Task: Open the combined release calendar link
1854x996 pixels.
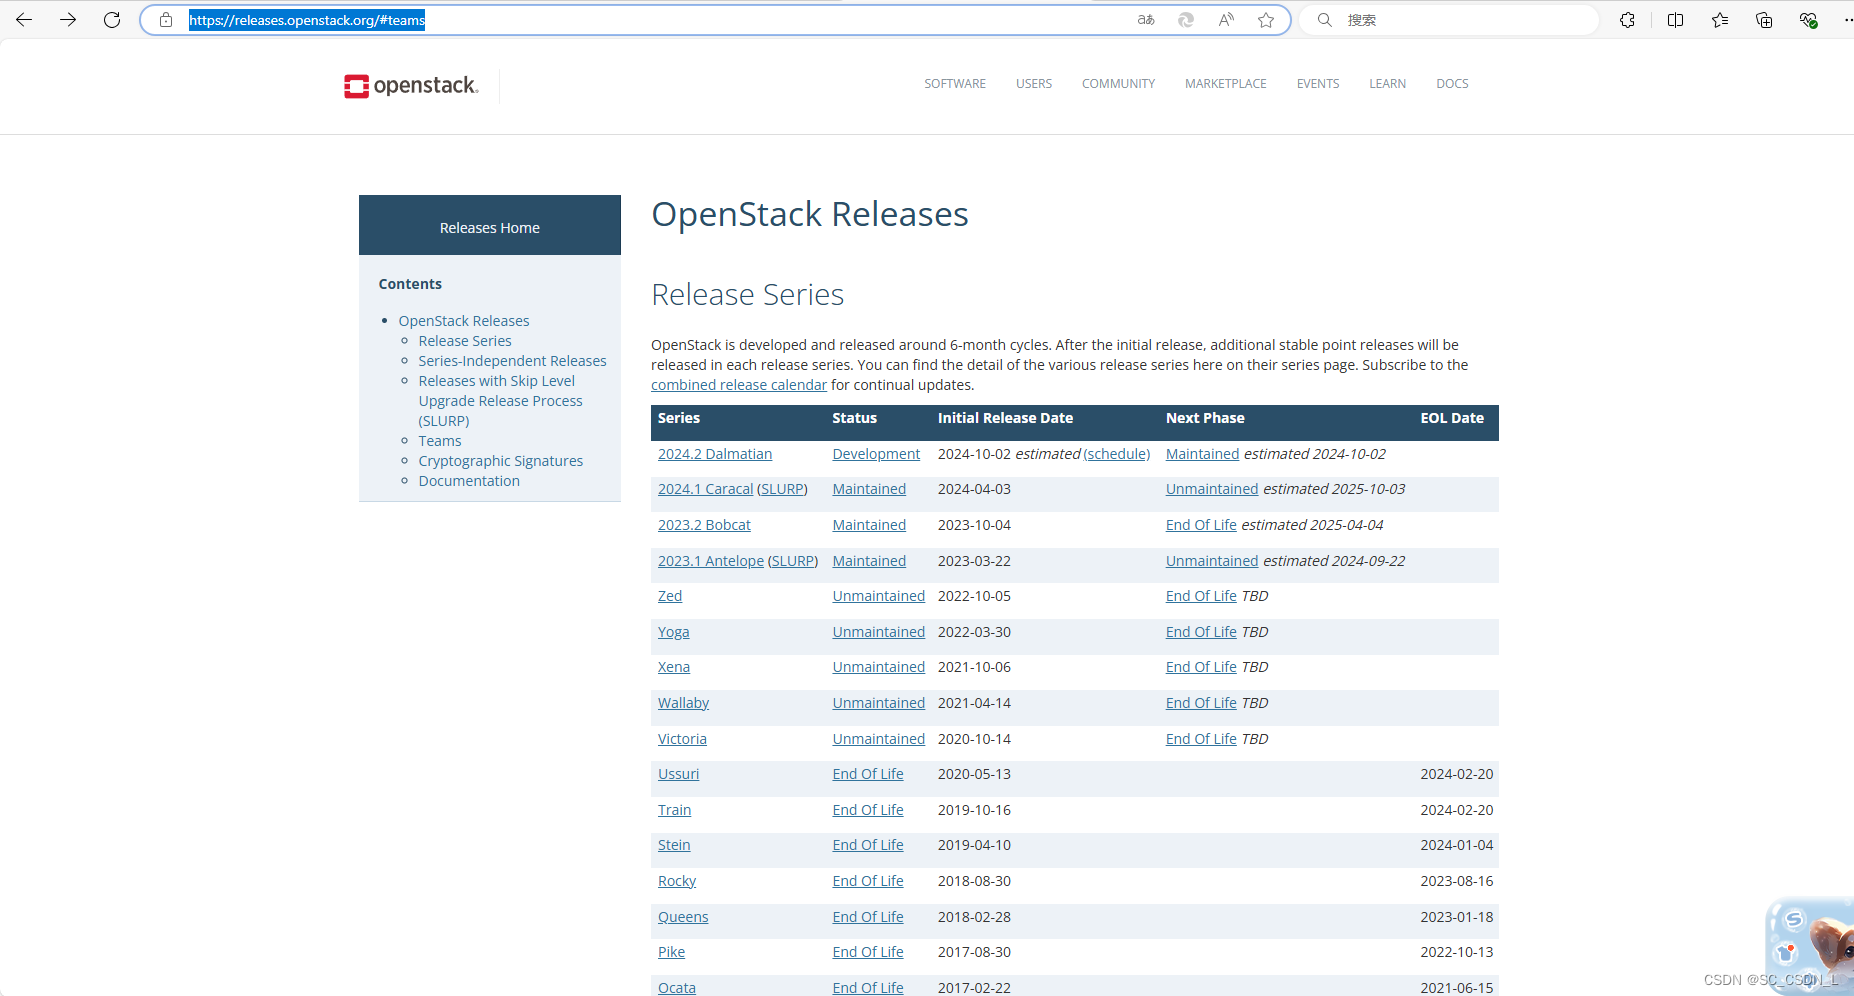Action: 739,385
